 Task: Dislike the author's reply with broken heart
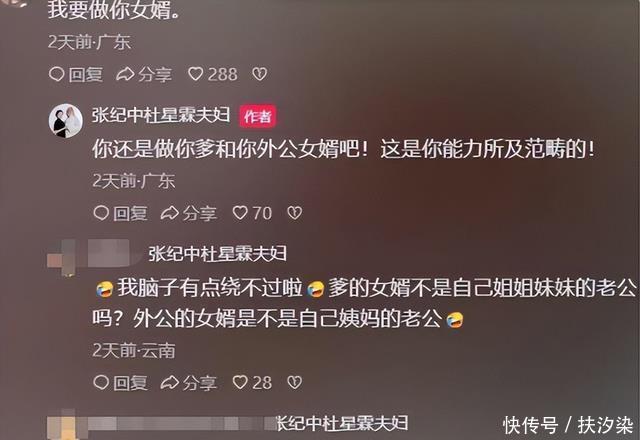coord(295,213)
